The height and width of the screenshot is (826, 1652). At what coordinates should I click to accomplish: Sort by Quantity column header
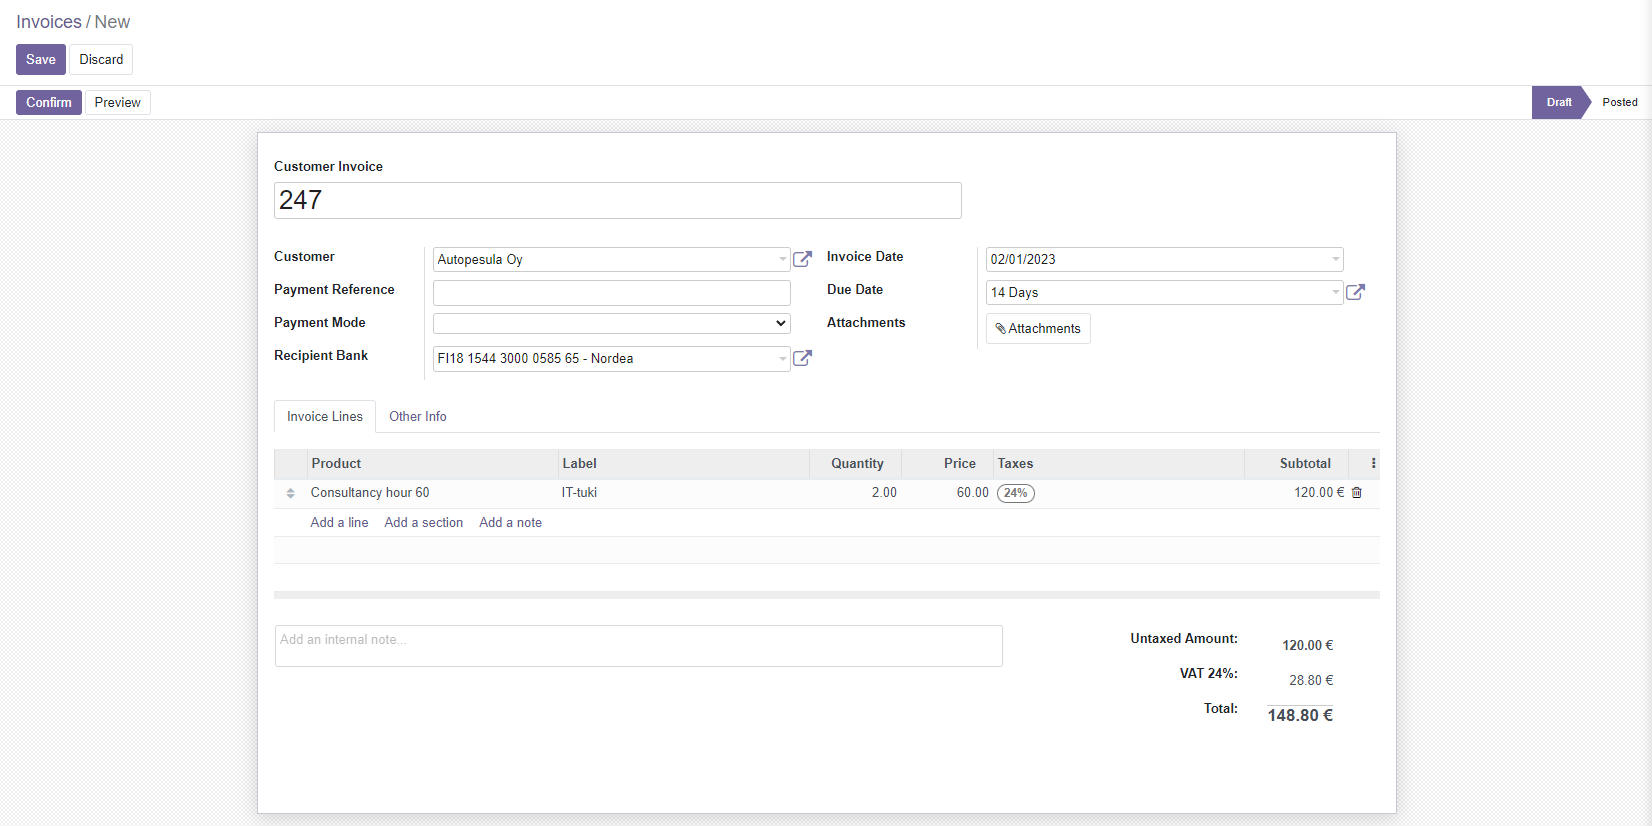point(856,463)
